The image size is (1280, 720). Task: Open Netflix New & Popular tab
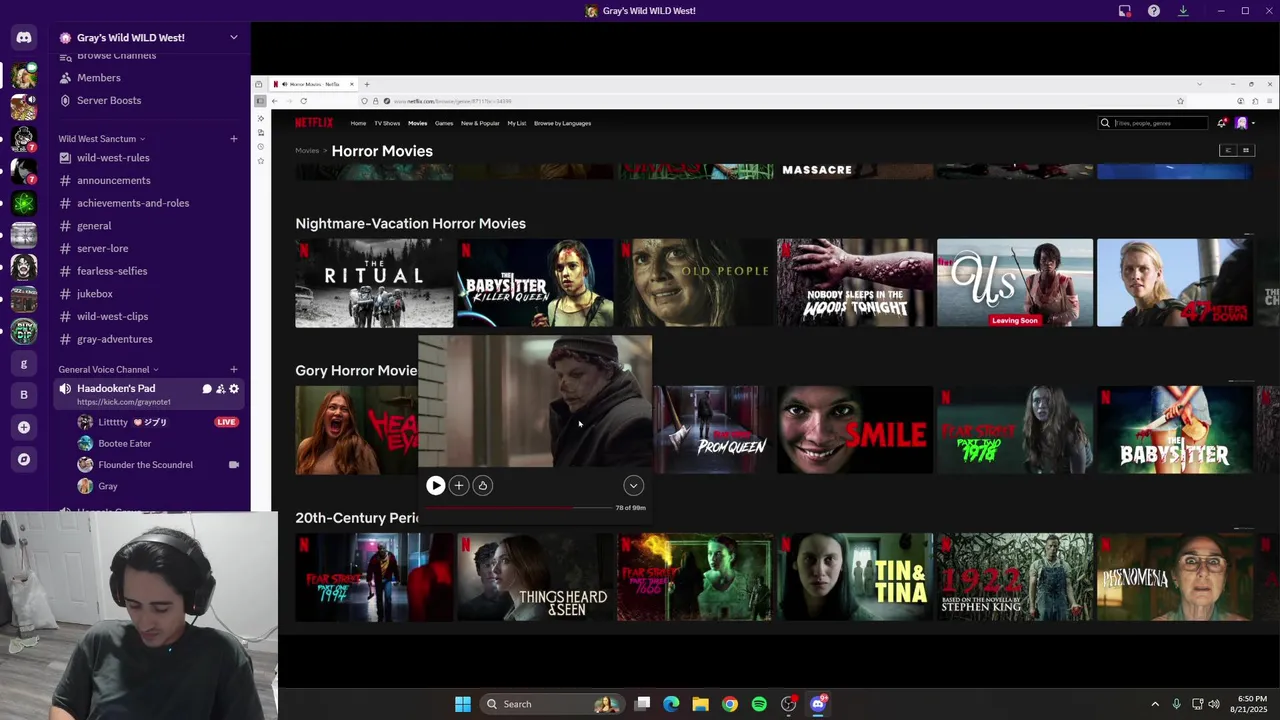(x=480, y=123)
